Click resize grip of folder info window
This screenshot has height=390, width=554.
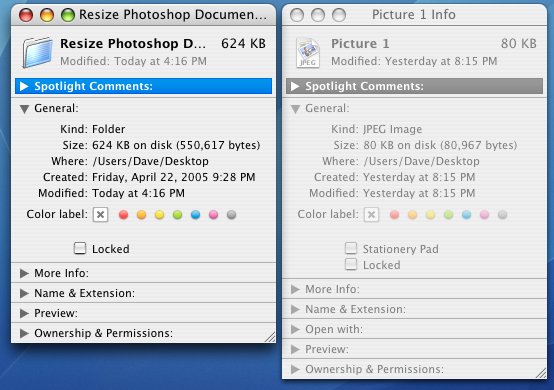click(270, 337)
